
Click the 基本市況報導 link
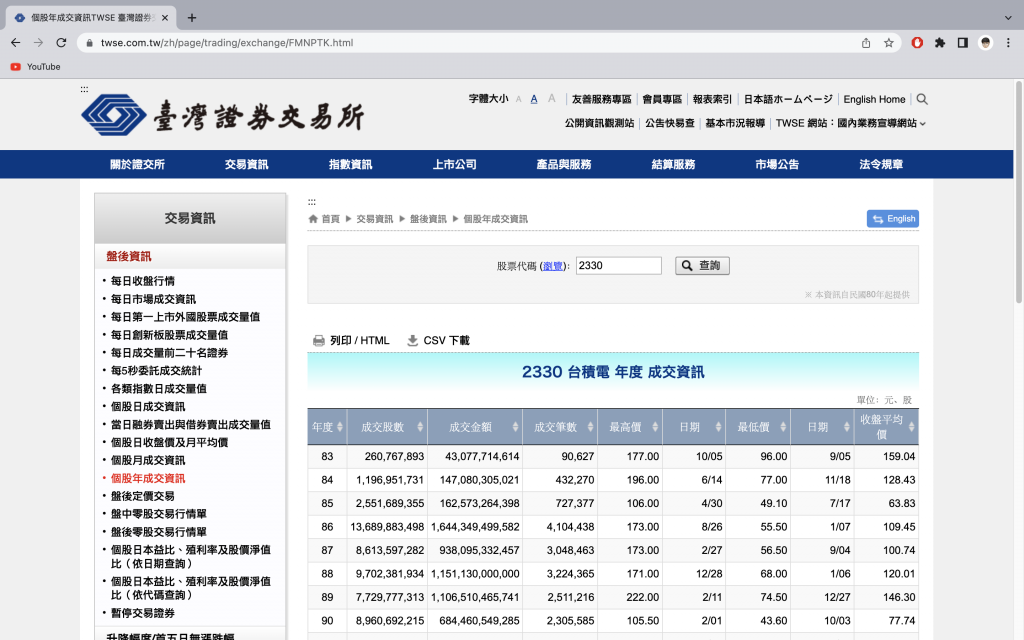pos(735,123)
